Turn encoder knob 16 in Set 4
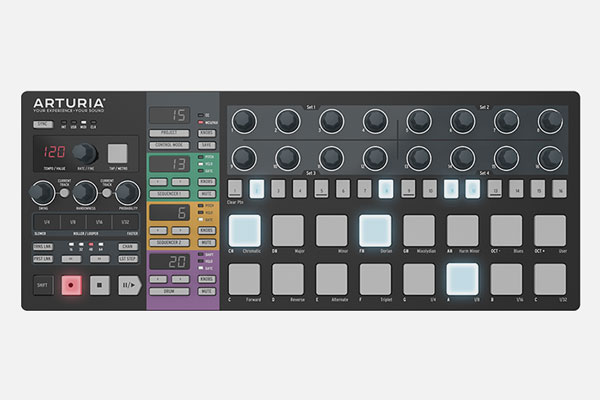Viewport: 600px width, 400px height. (x=550, y=158)
